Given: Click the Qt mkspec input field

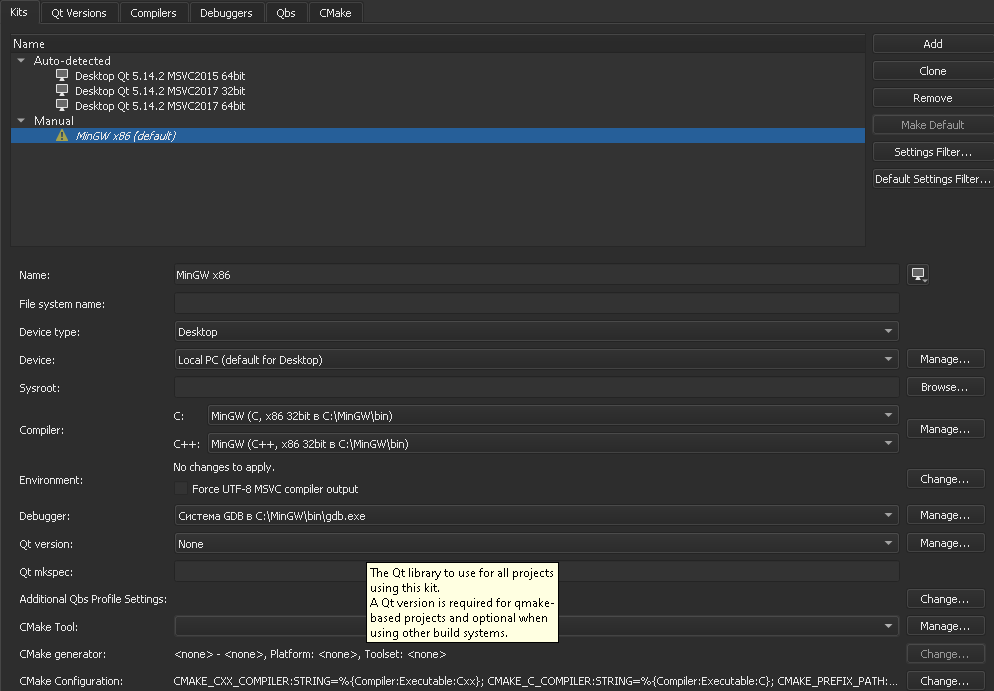Looking at the screenshot, I should pos(536,571).
